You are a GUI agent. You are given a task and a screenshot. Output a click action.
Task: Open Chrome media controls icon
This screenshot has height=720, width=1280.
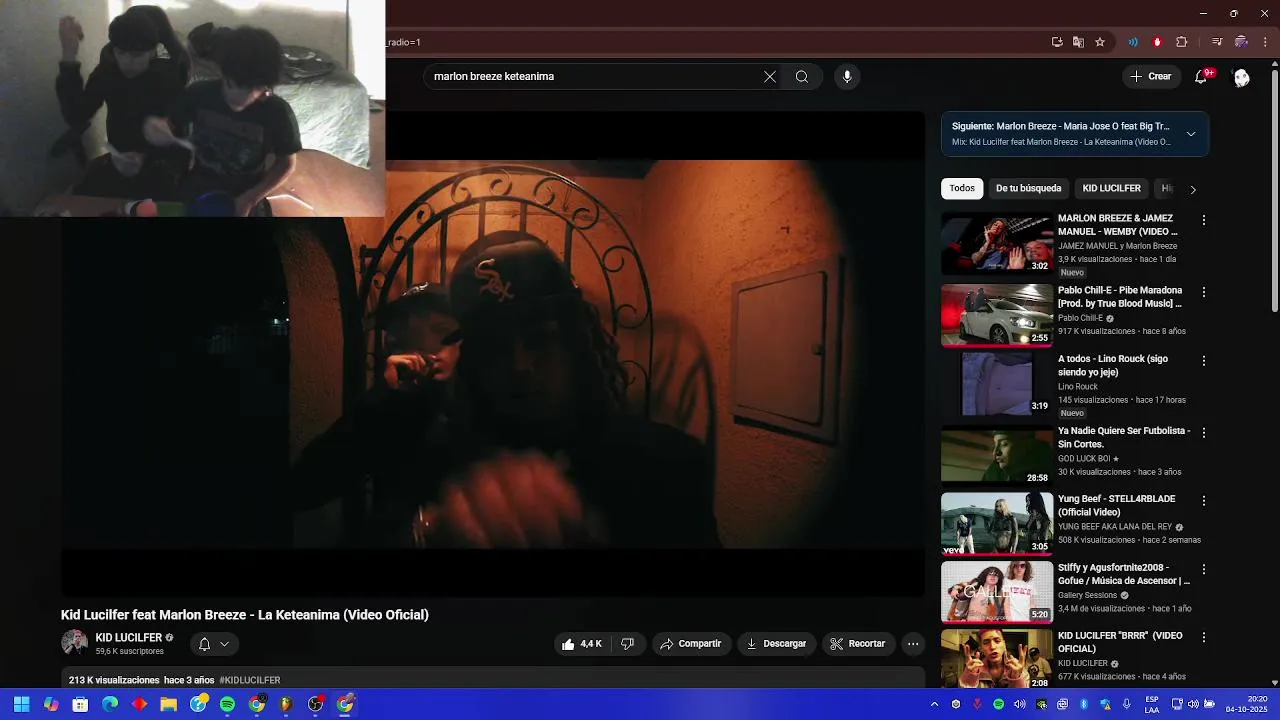pos(1217,42)
